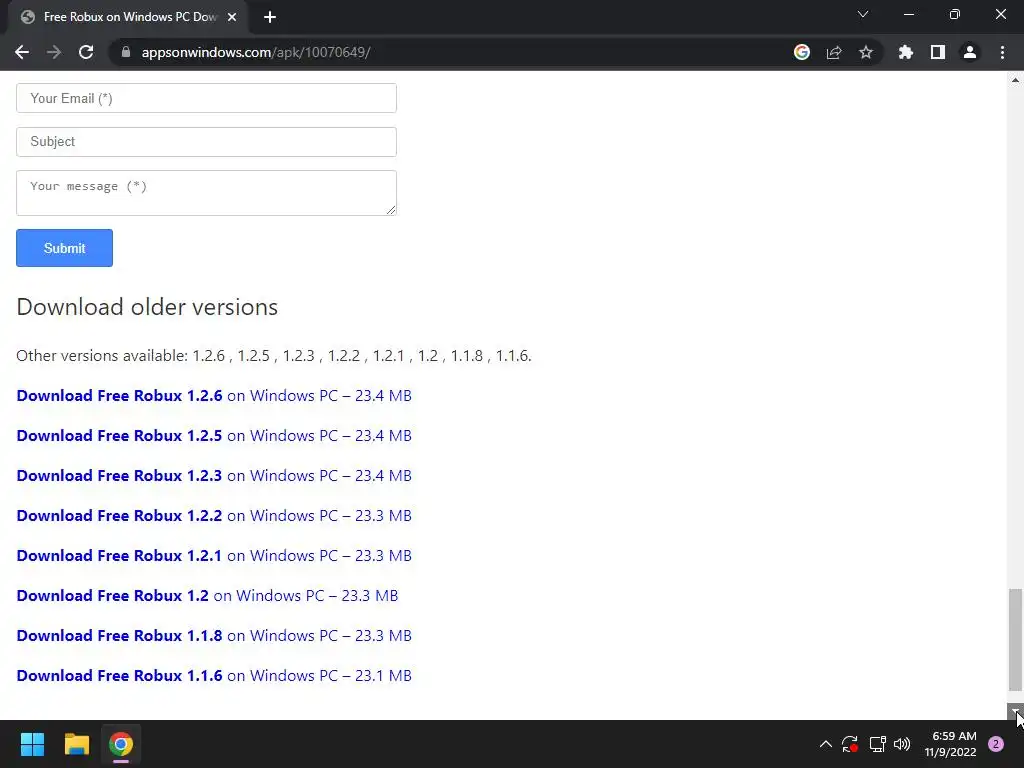Viewport: 1024px width, 768px height.
Task: Open volume control tray icon
Action: [x=902, y=744]
